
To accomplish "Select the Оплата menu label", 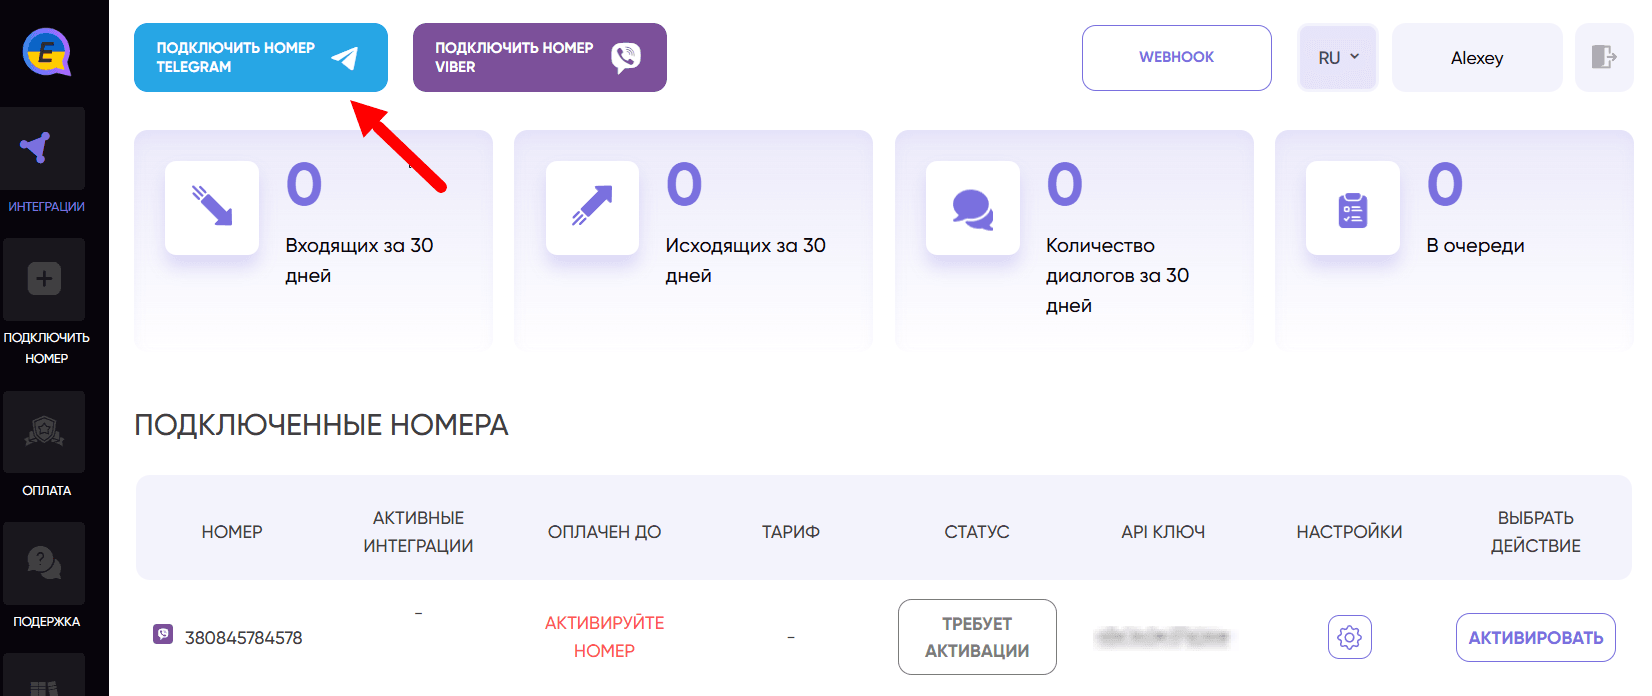I will [x=46, y=491].
